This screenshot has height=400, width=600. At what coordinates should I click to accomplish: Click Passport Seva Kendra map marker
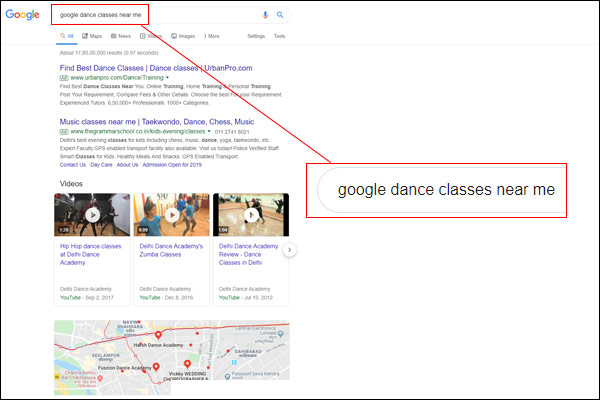pos(227,377)
